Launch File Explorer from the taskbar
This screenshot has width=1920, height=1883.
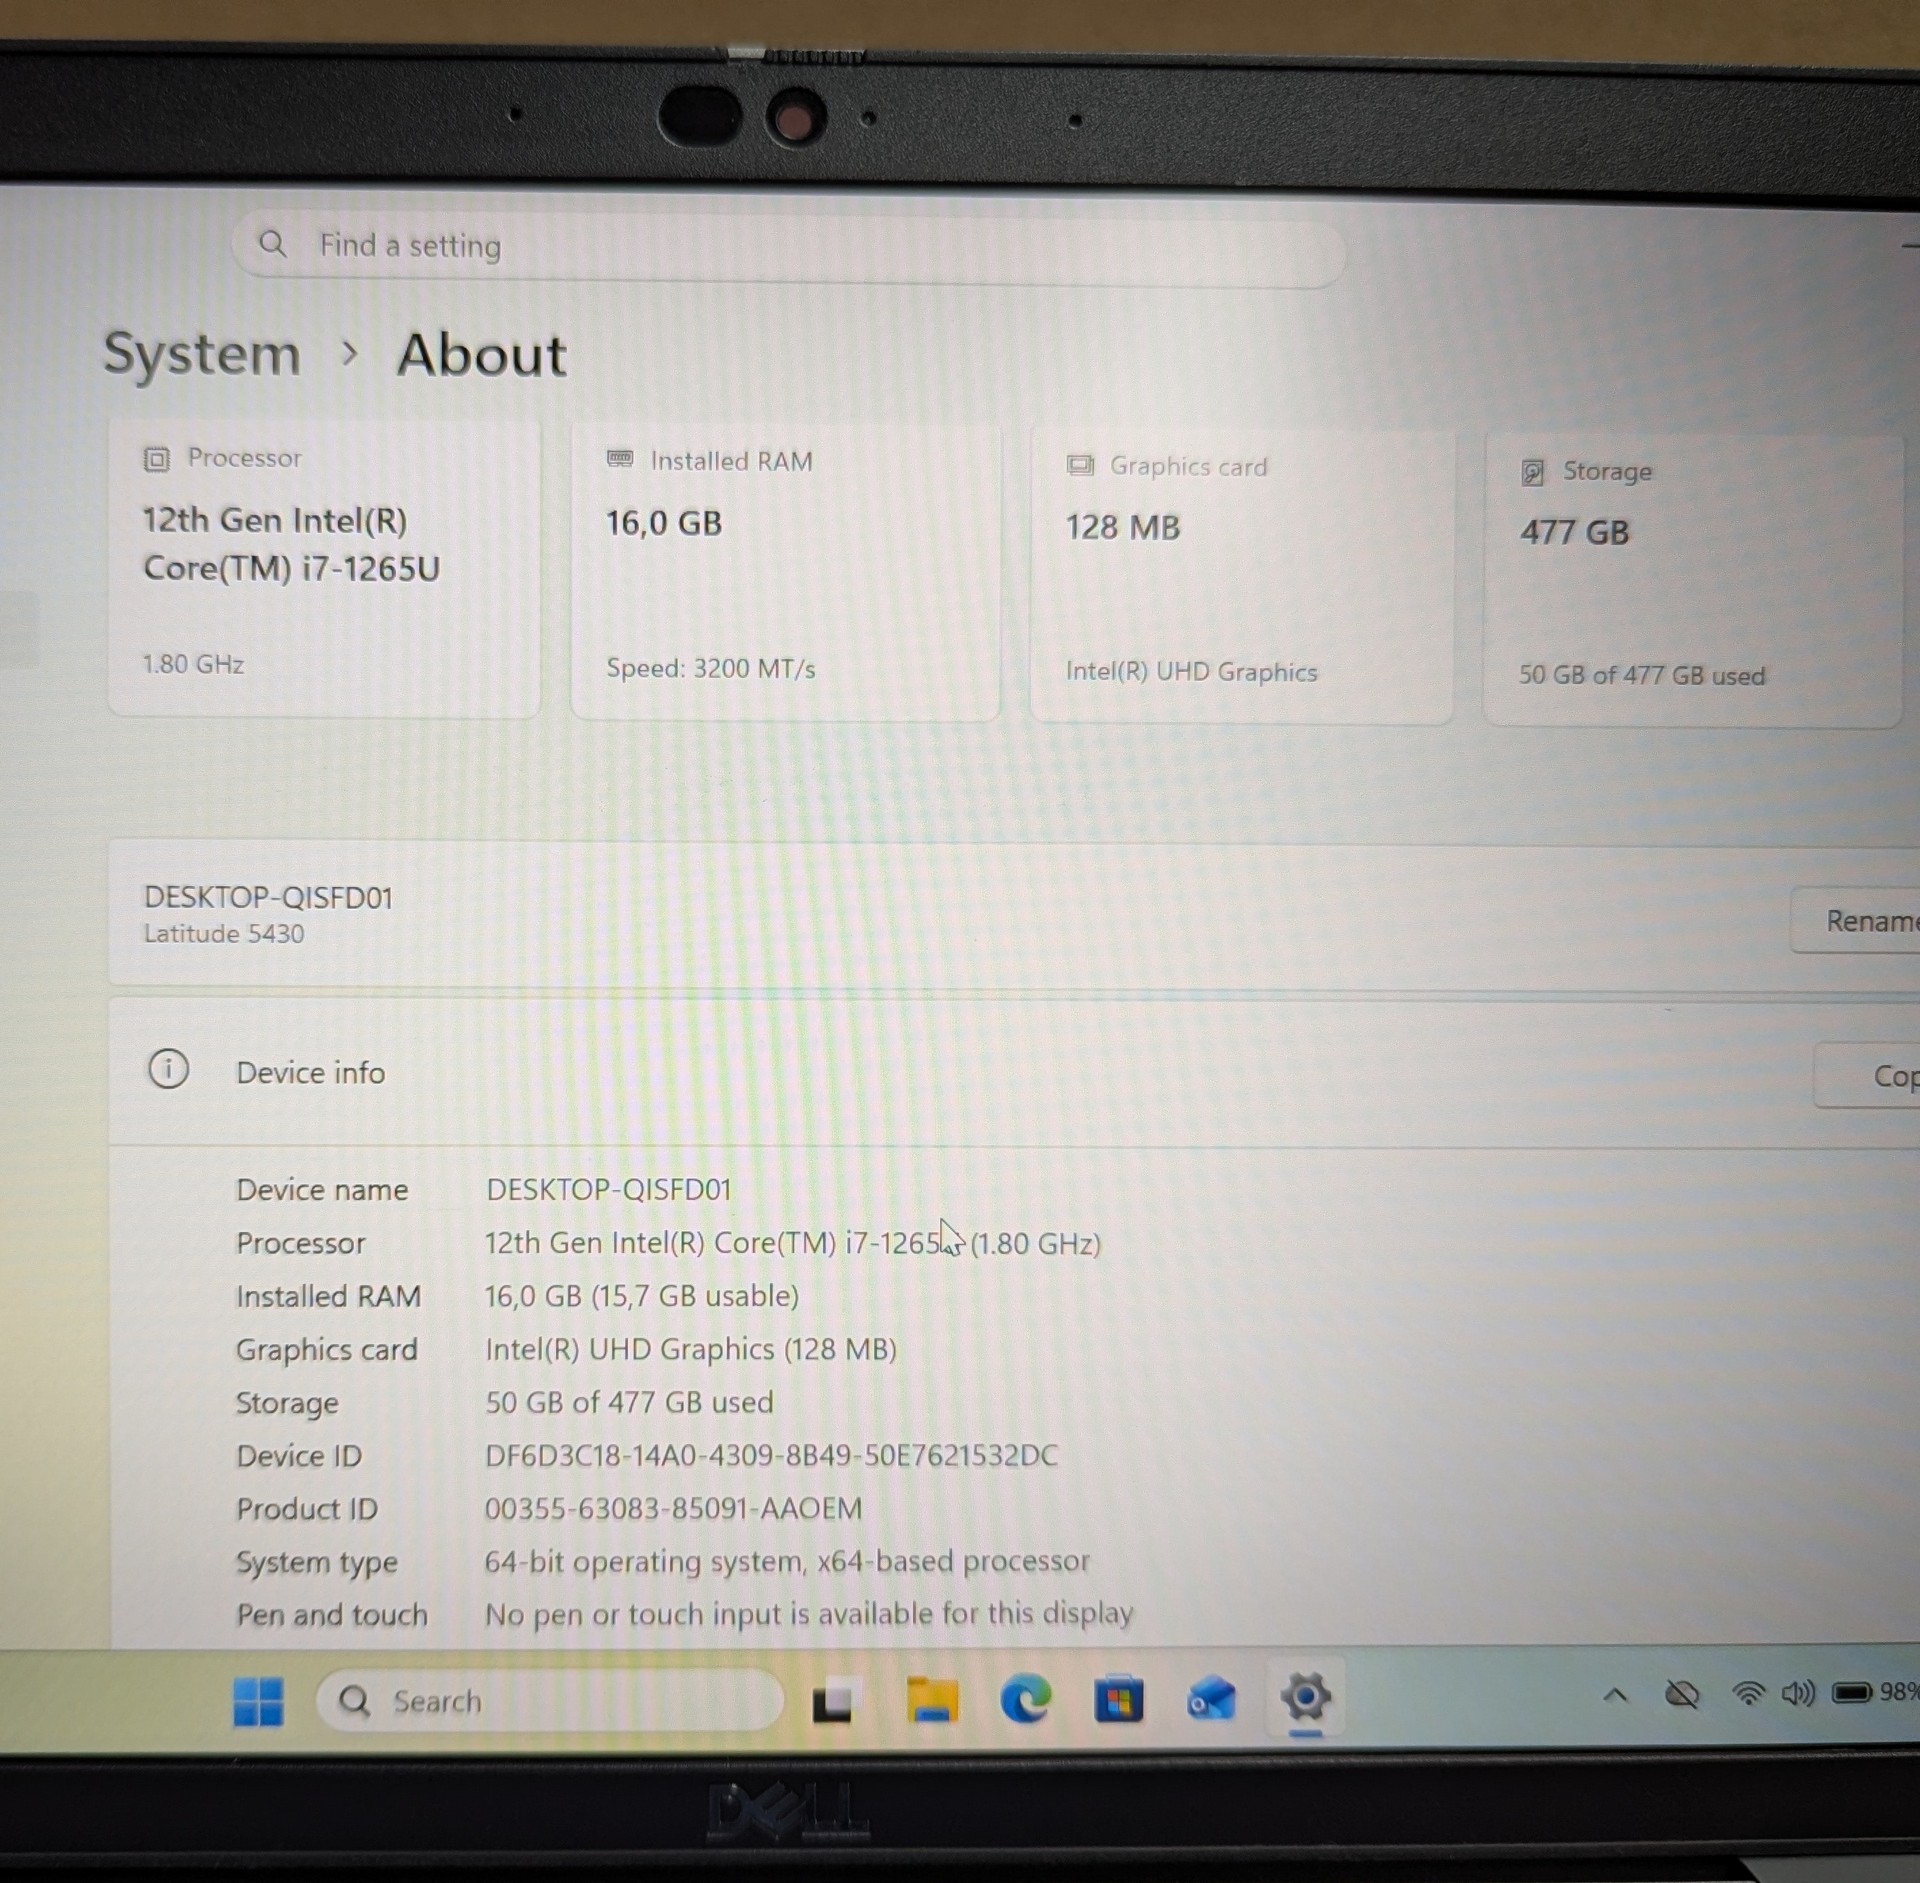[932, 1700]
